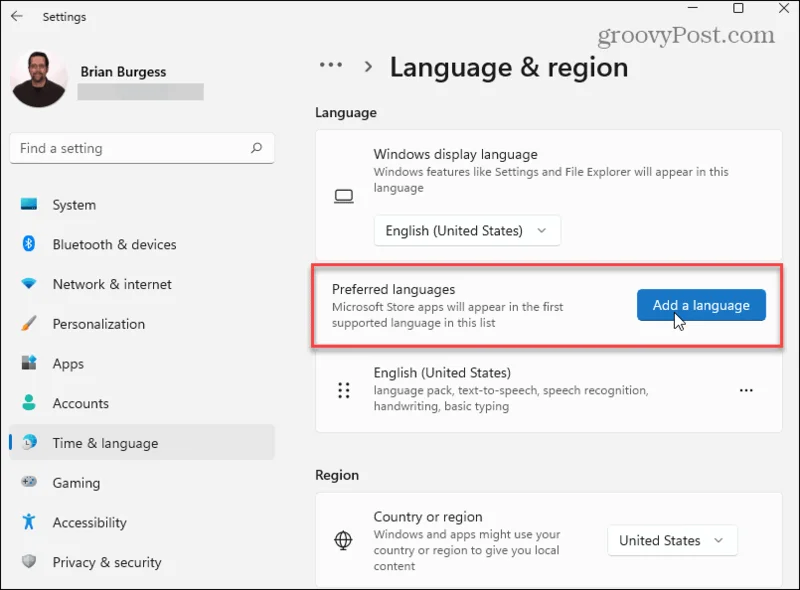Click the Preferred languages heading
This screenshot has height=590, width=800.
393,289
